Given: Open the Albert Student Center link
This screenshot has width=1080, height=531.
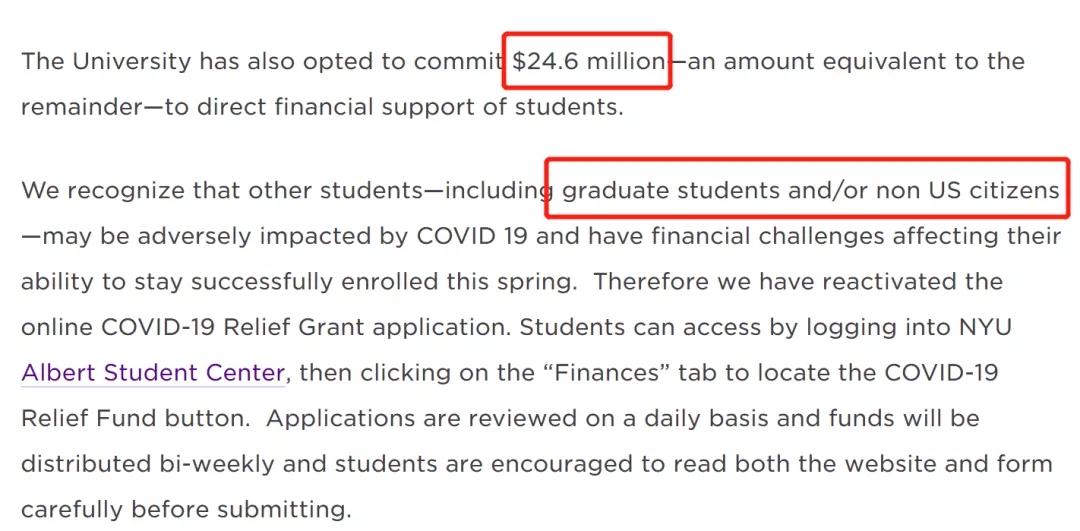Looking at the screenshot, I should click(x=153, y=373).
